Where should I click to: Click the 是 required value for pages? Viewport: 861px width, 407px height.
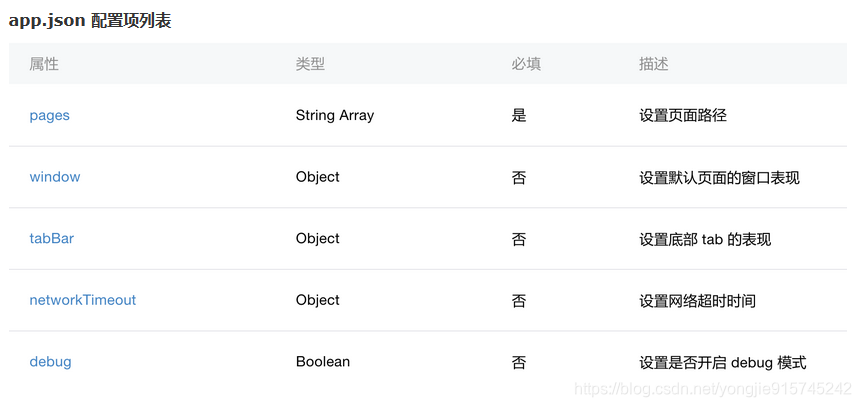[x=519, y=115]
